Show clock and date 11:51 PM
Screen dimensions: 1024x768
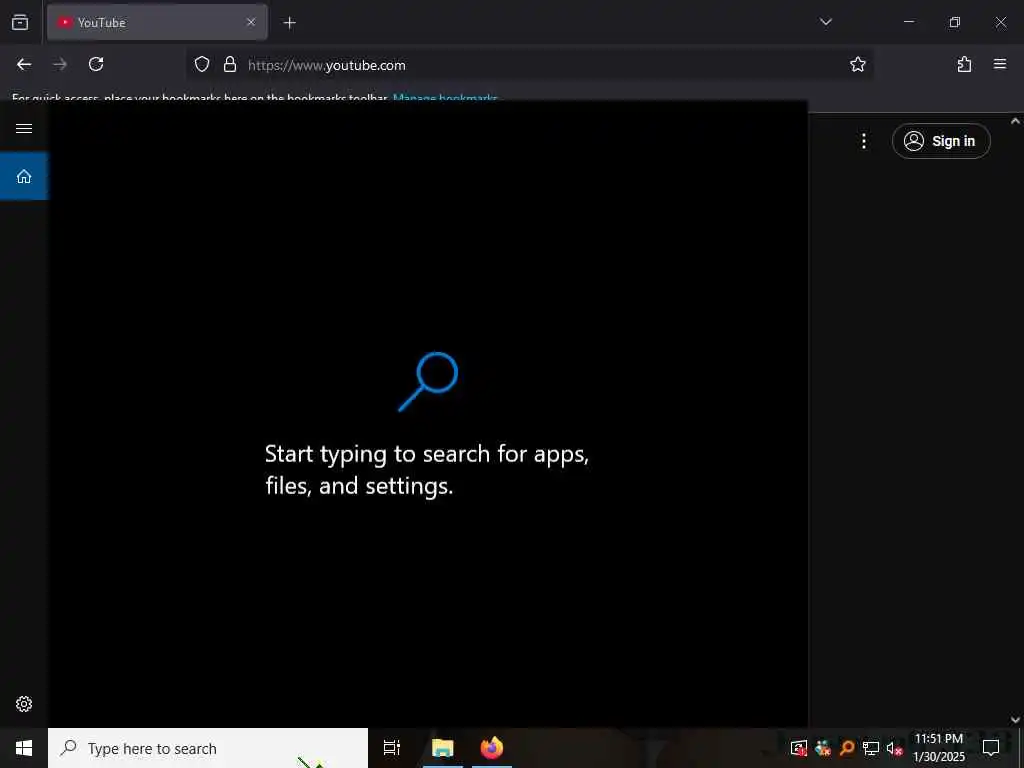[x=939, y=748]
